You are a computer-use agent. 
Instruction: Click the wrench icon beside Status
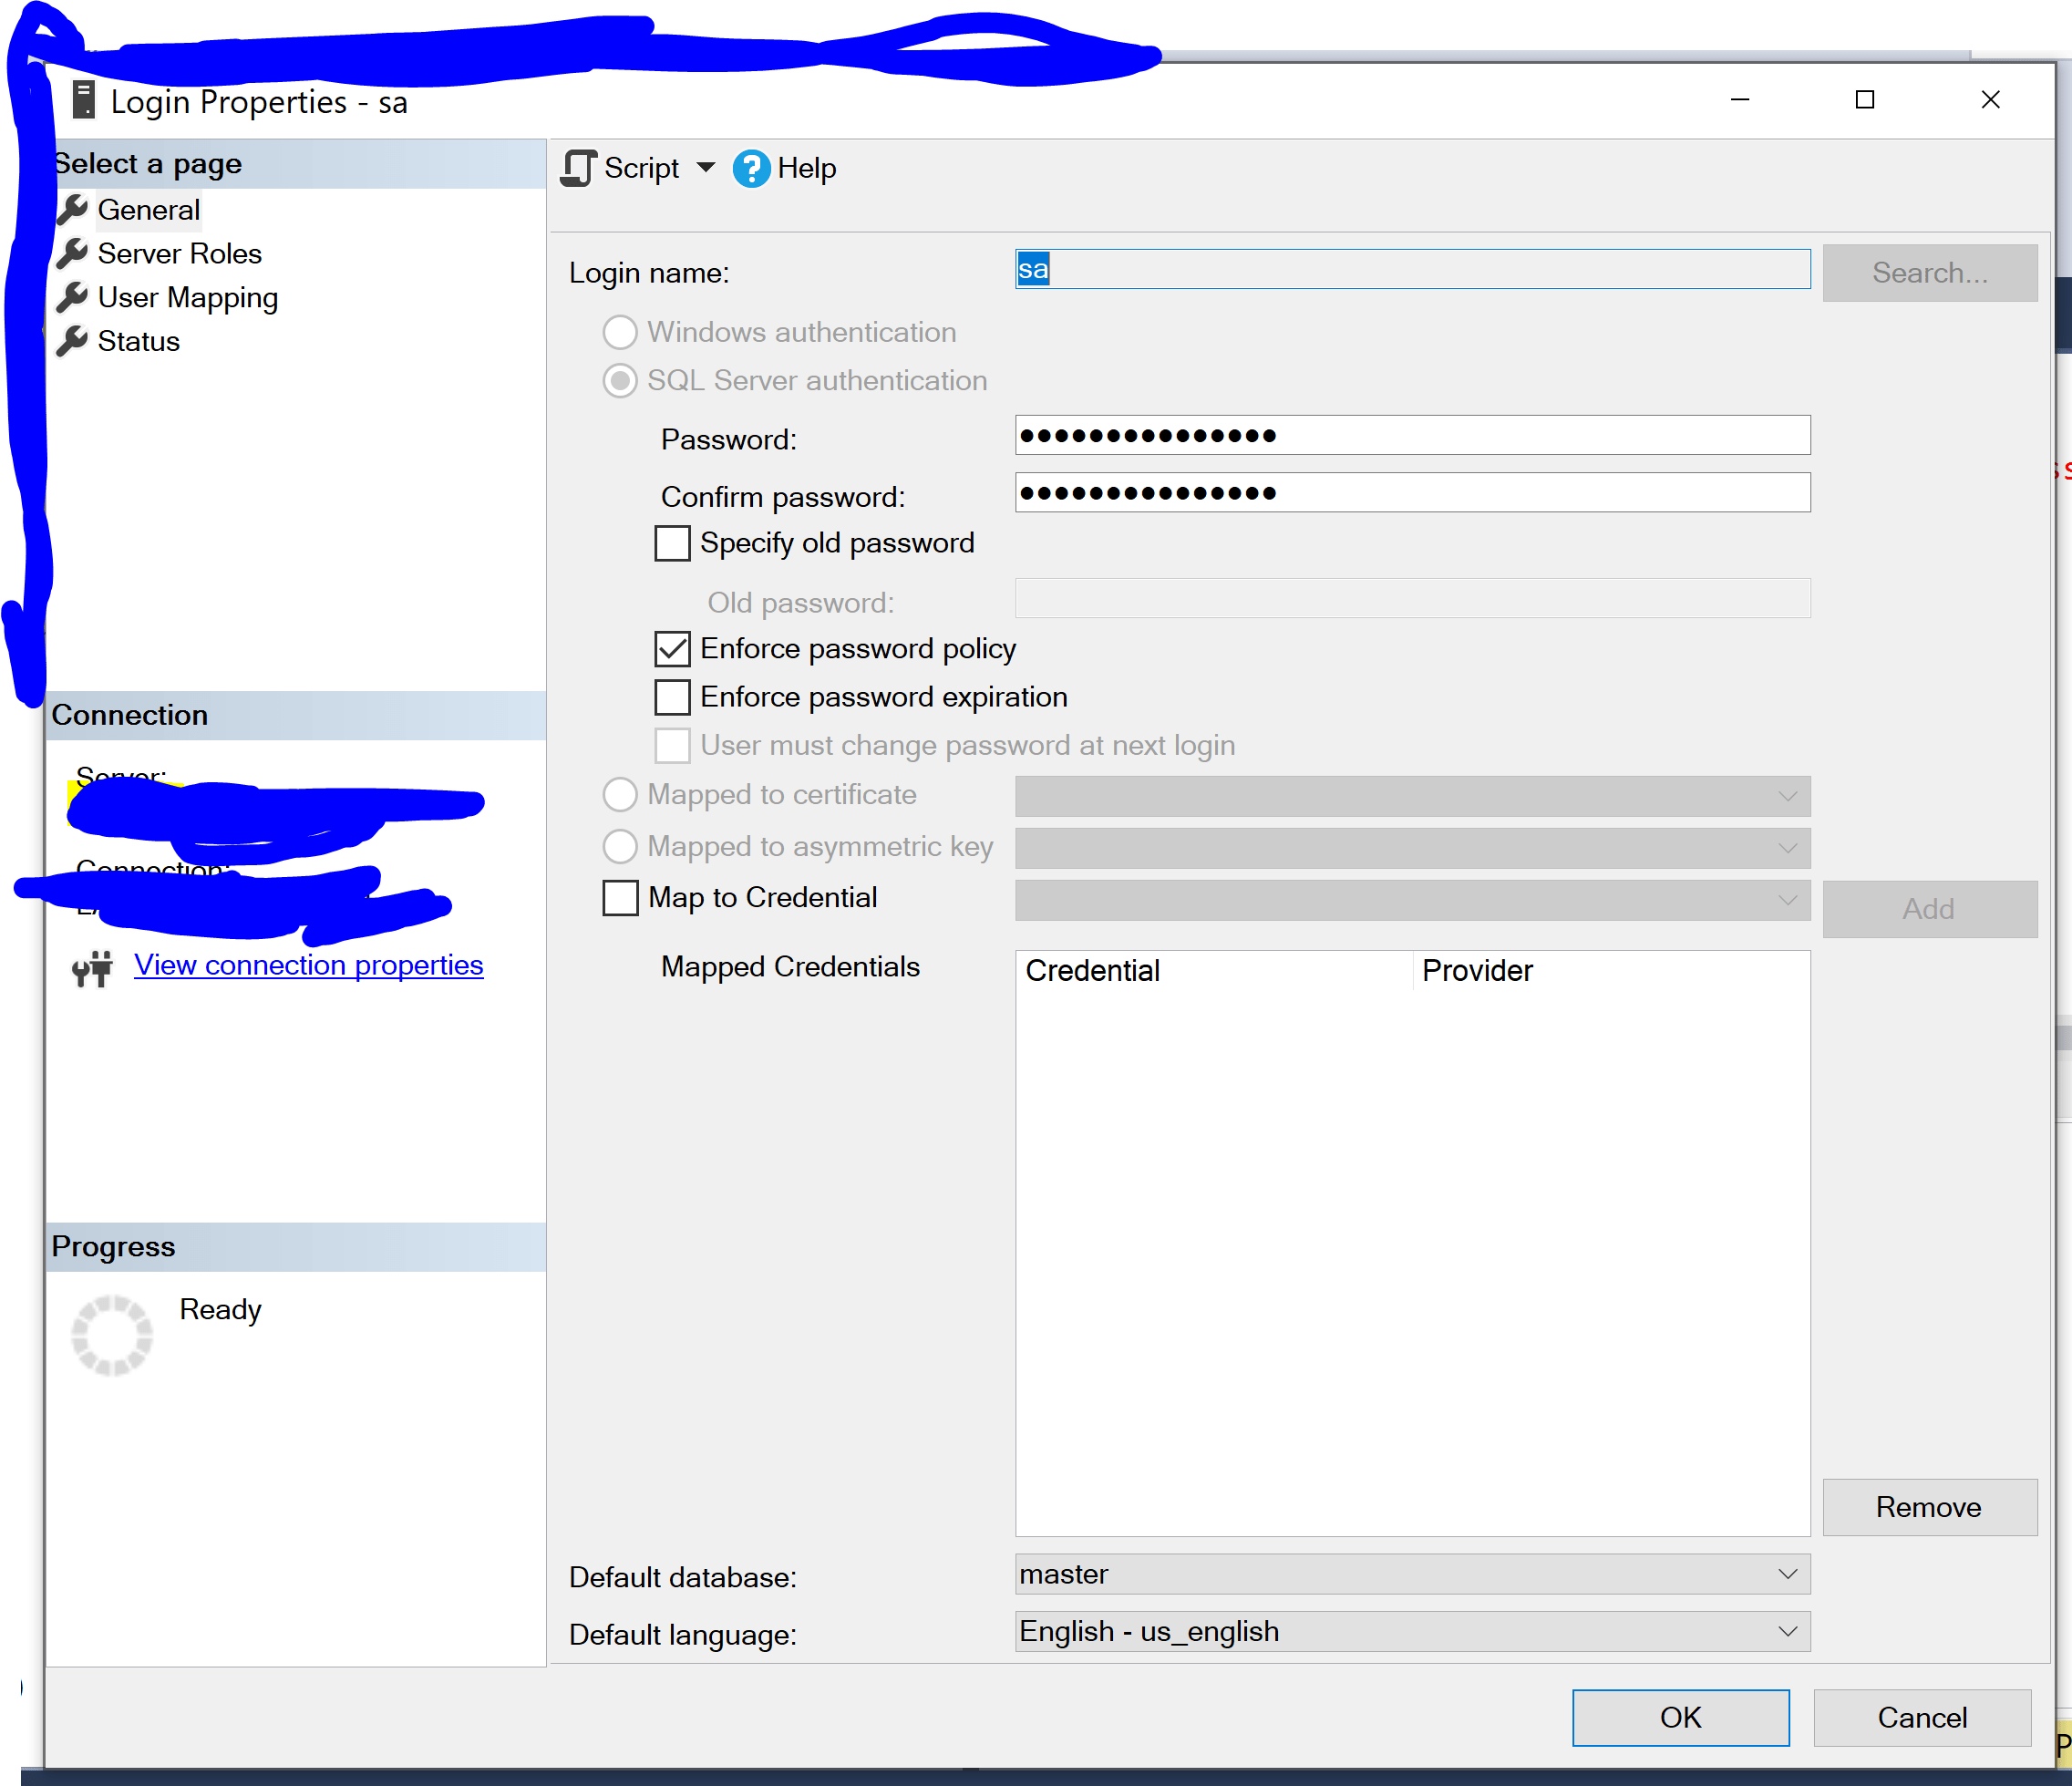coord(72,341)
